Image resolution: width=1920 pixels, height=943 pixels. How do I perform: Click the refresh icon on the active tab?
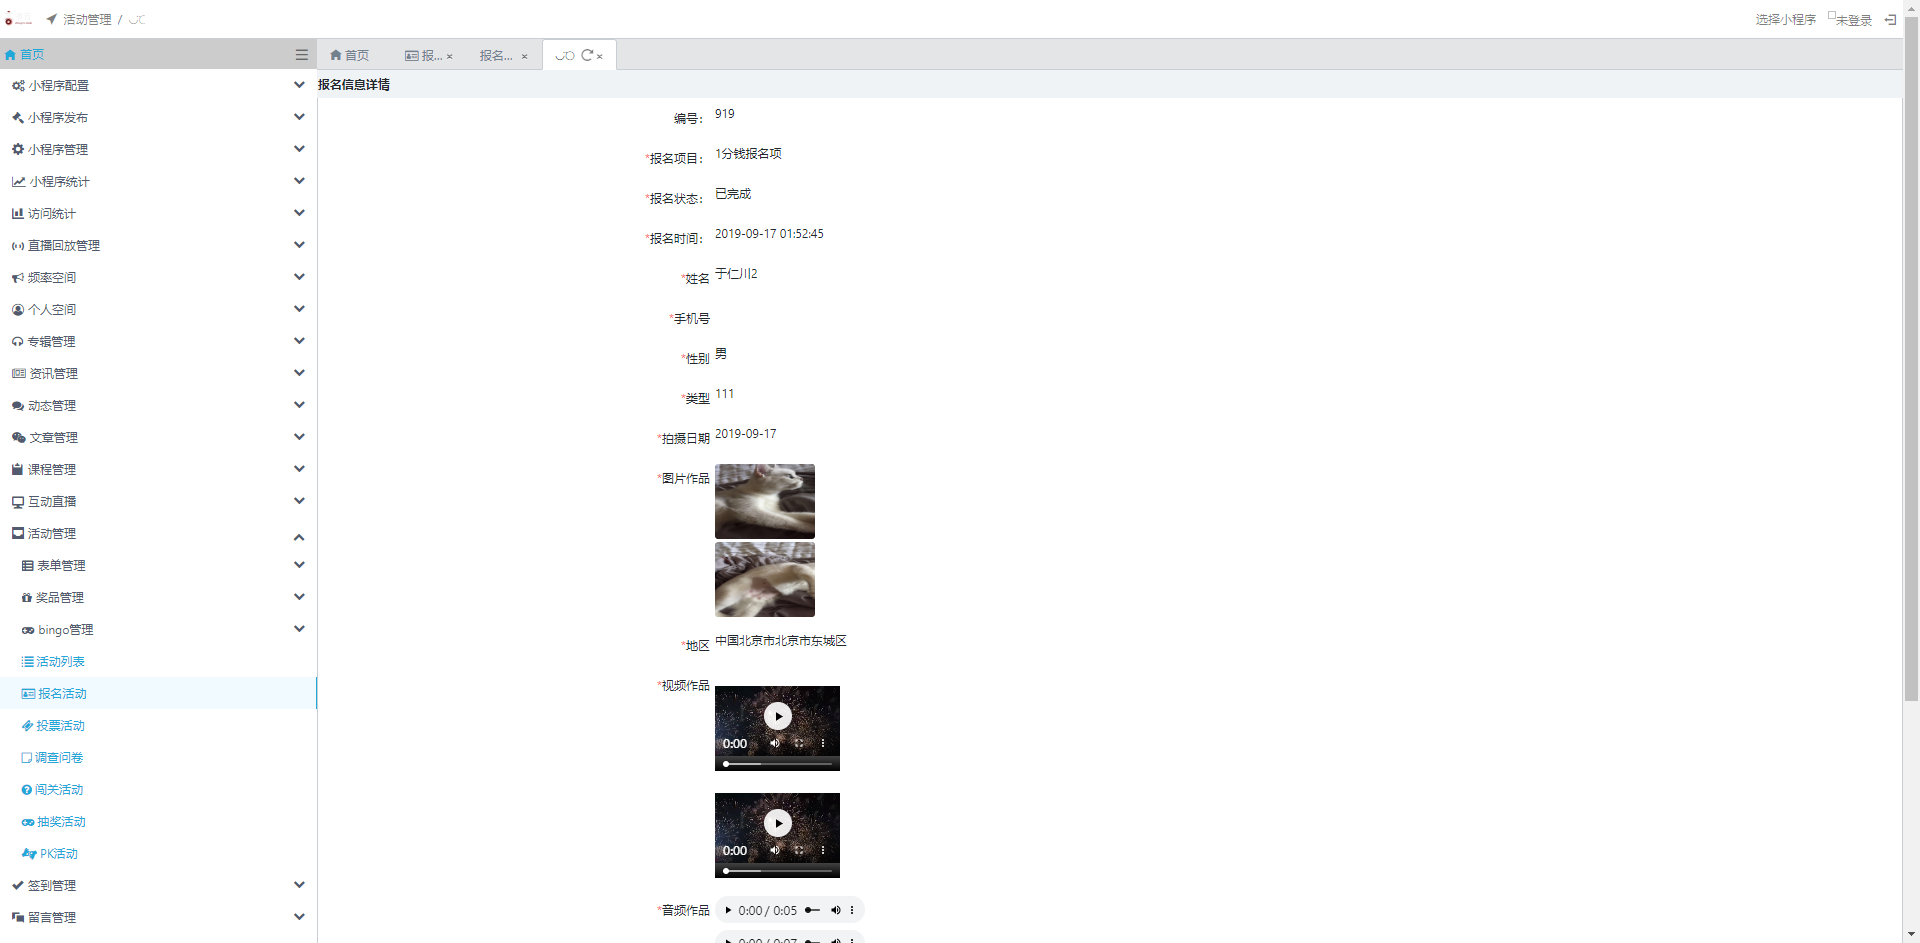pyautogui.click(x=587, y=56)
